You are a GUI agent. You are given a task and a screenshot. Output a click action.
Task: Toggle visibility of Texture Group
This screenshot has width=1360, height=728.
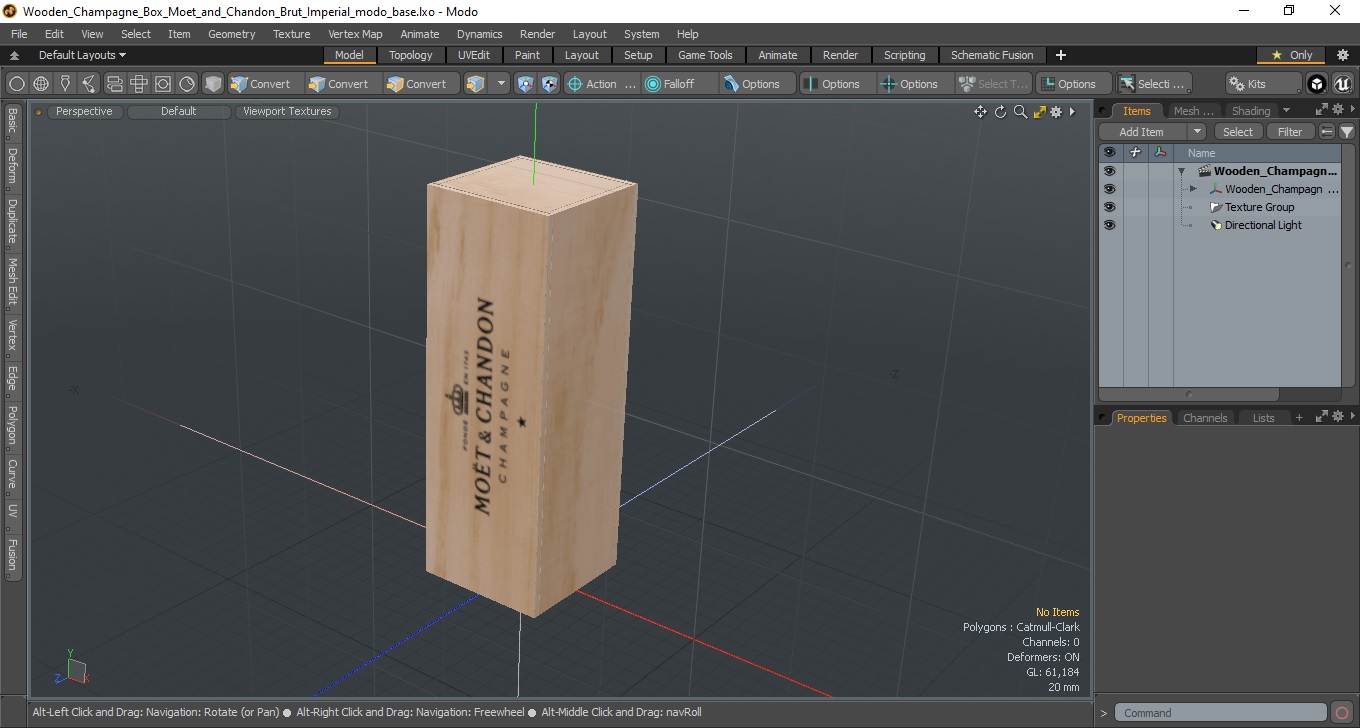1109,207
